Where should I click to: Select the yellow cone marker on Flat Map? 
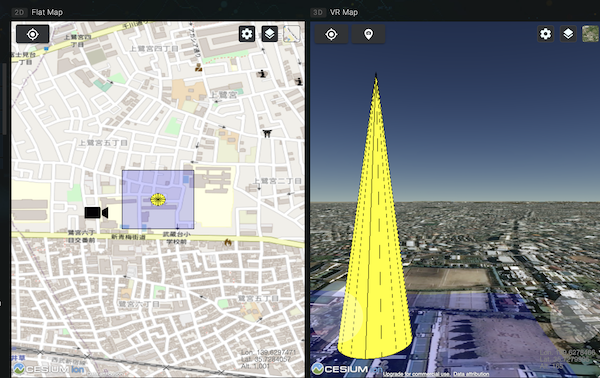(158, 199)
